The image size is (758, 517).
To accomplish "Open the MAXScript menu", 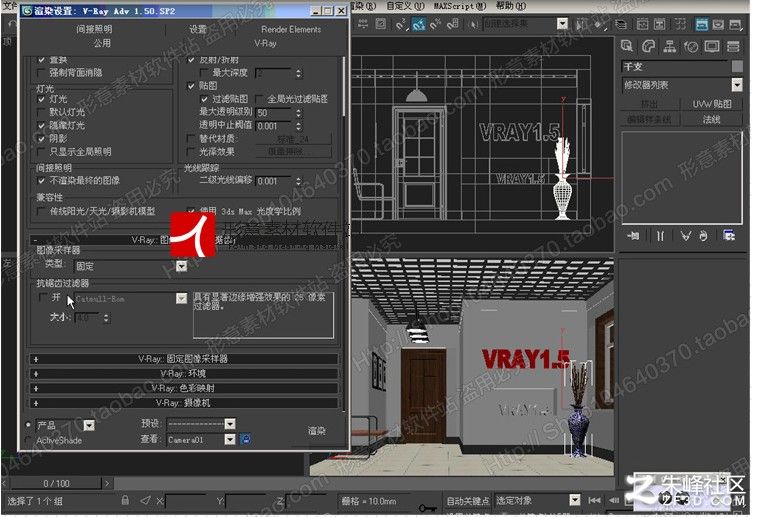I will (x=460, y=6).
